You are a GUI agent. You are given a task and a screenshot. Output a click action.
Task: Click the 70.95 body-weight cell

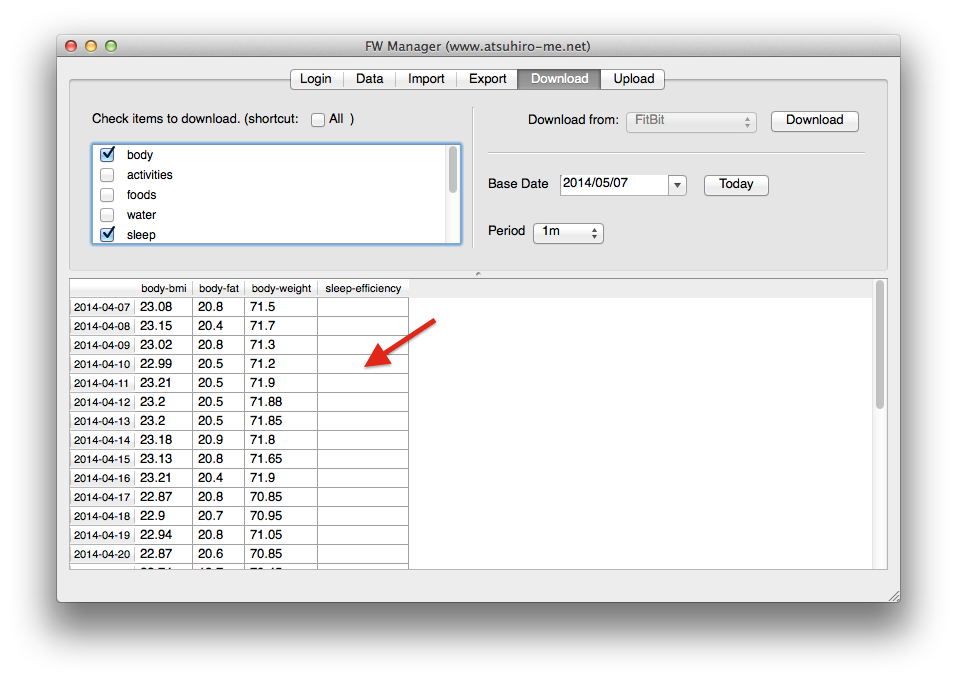(x=281, y=516)
